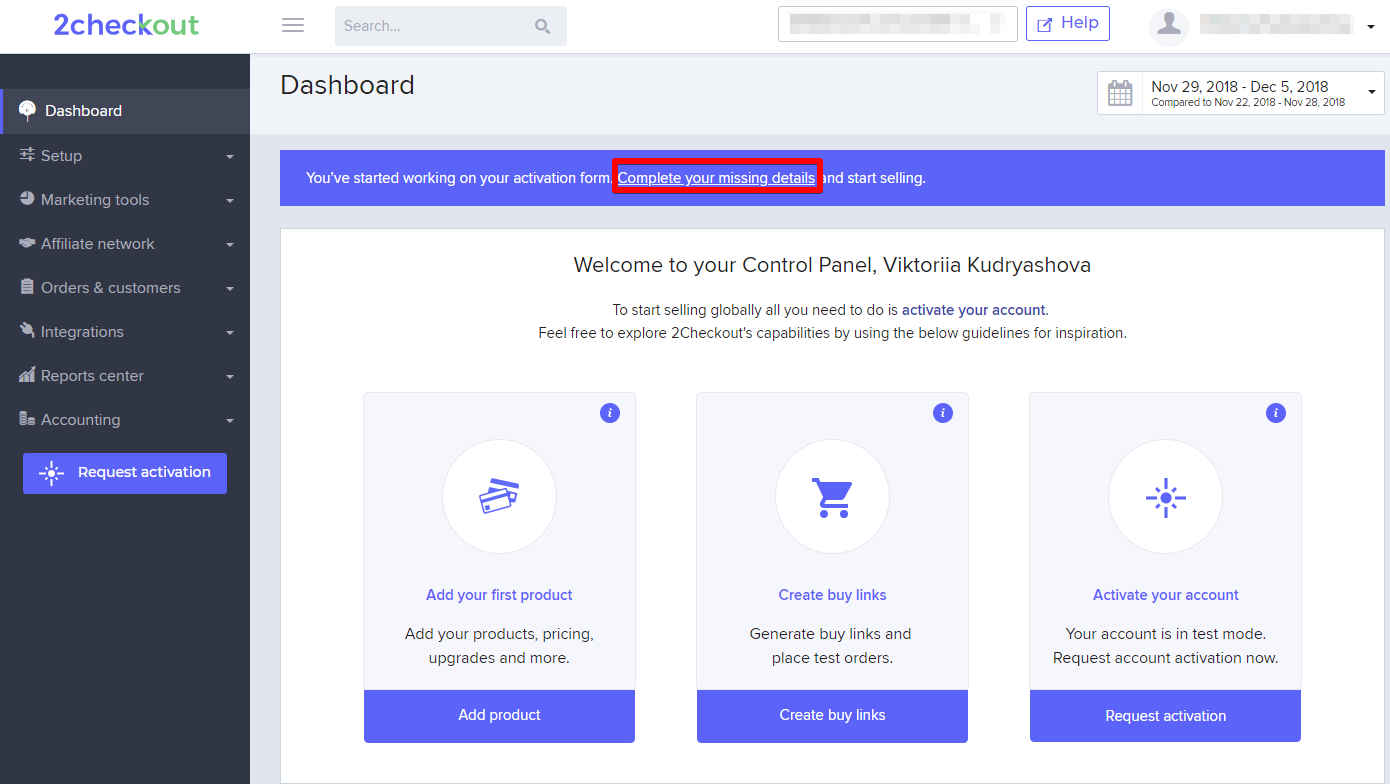The width and height of the screenshot is (1390, 784).
Task: Open Reports center in the sidebar
Action: click(x=125, y=375)
